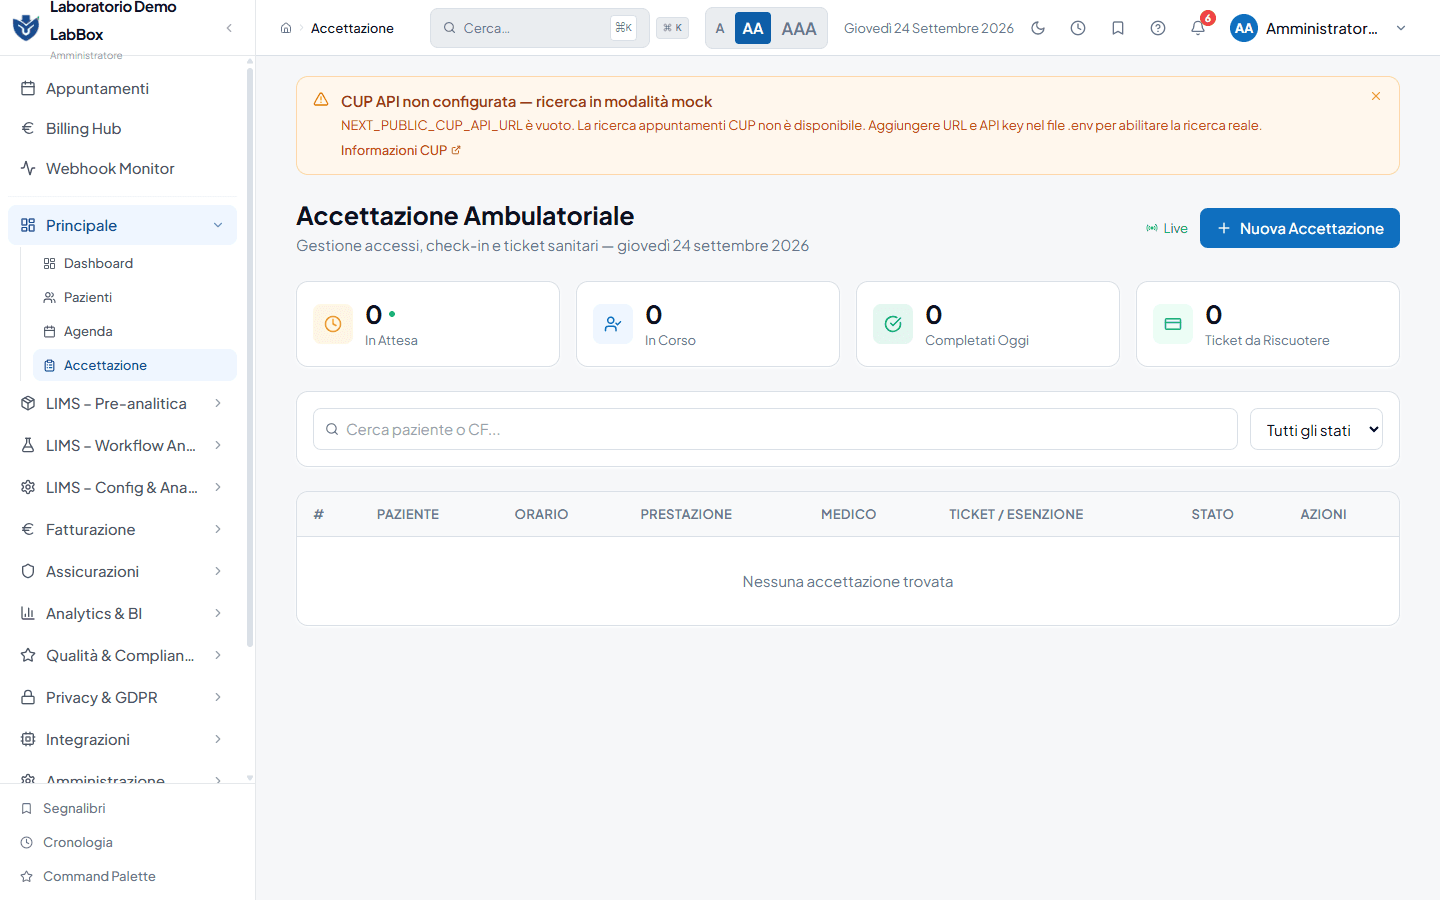Expand Assicurazioni section
Viewport: 1440px width, 900px height.
(122, 571)
